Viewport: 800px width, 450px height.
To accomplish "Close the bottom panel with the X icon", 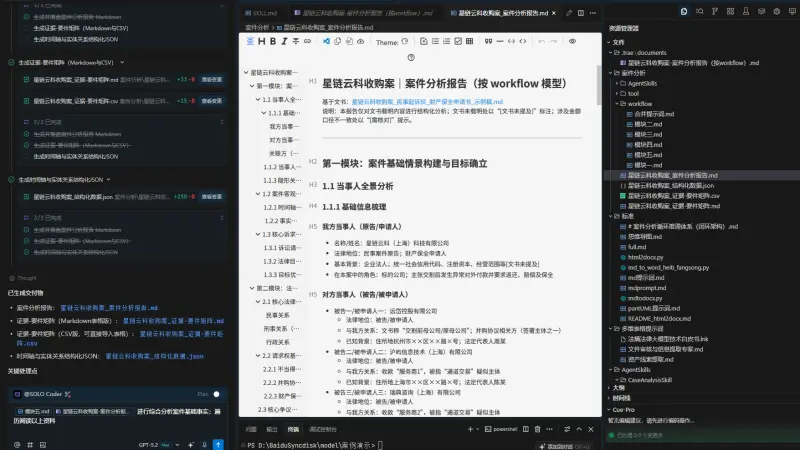I will click(591, 429).
